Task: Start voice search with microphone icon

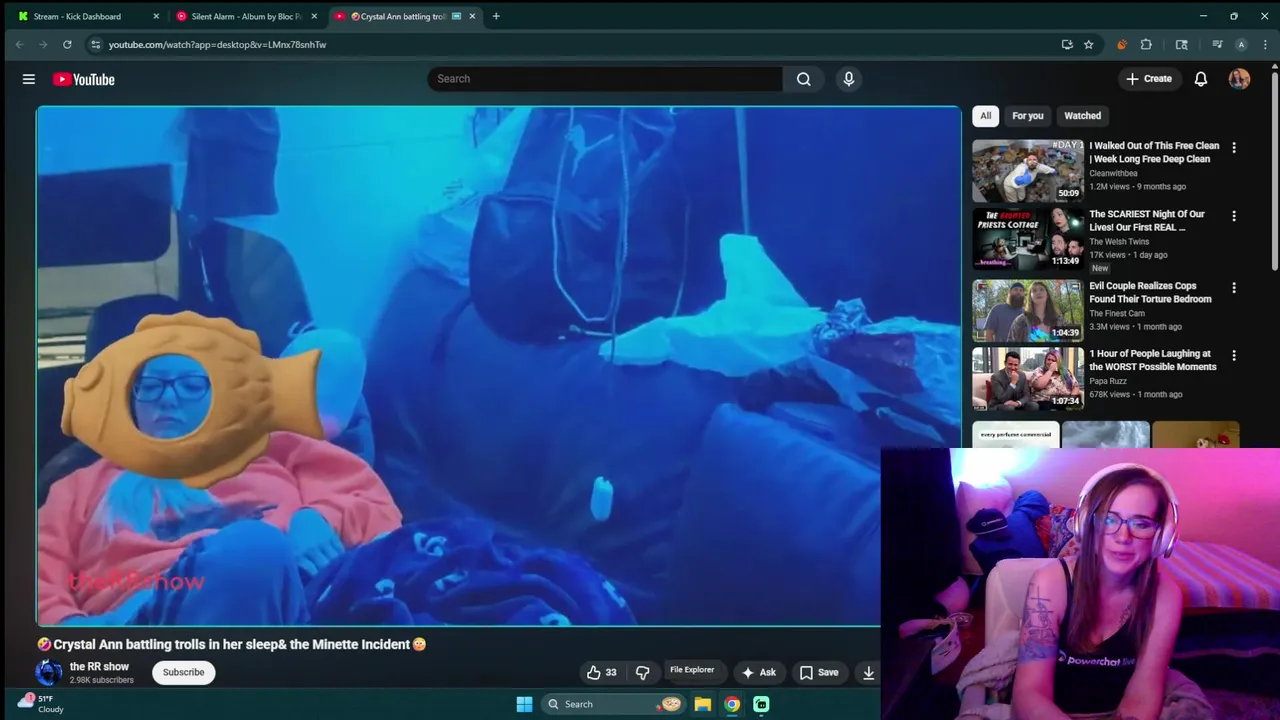Action: click(849, 79)
